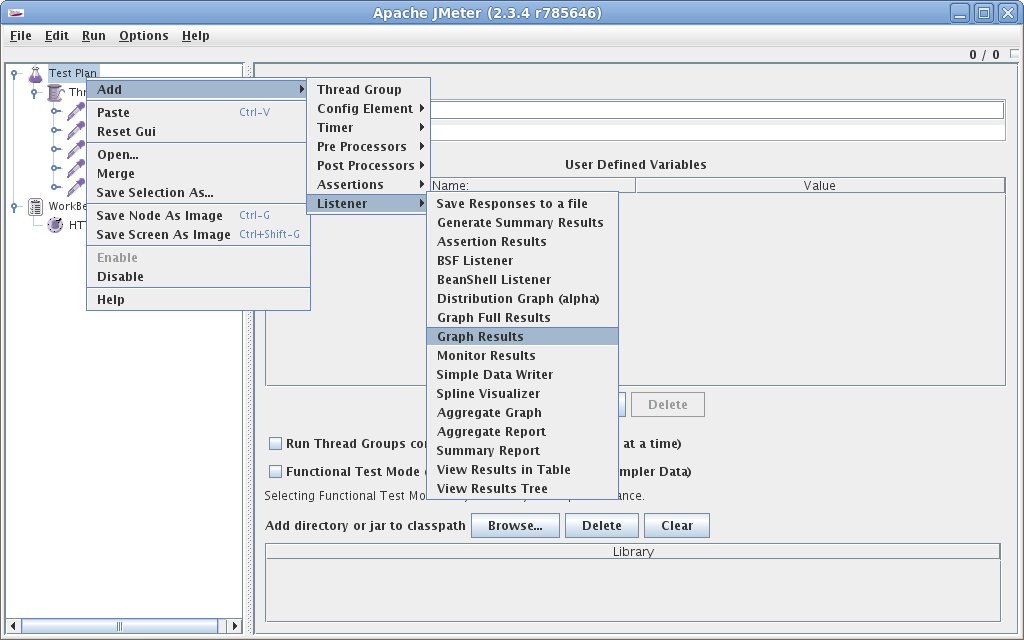Click the JMeter feather icon in the title bar

pyautogui.click(x=16, y=13)
